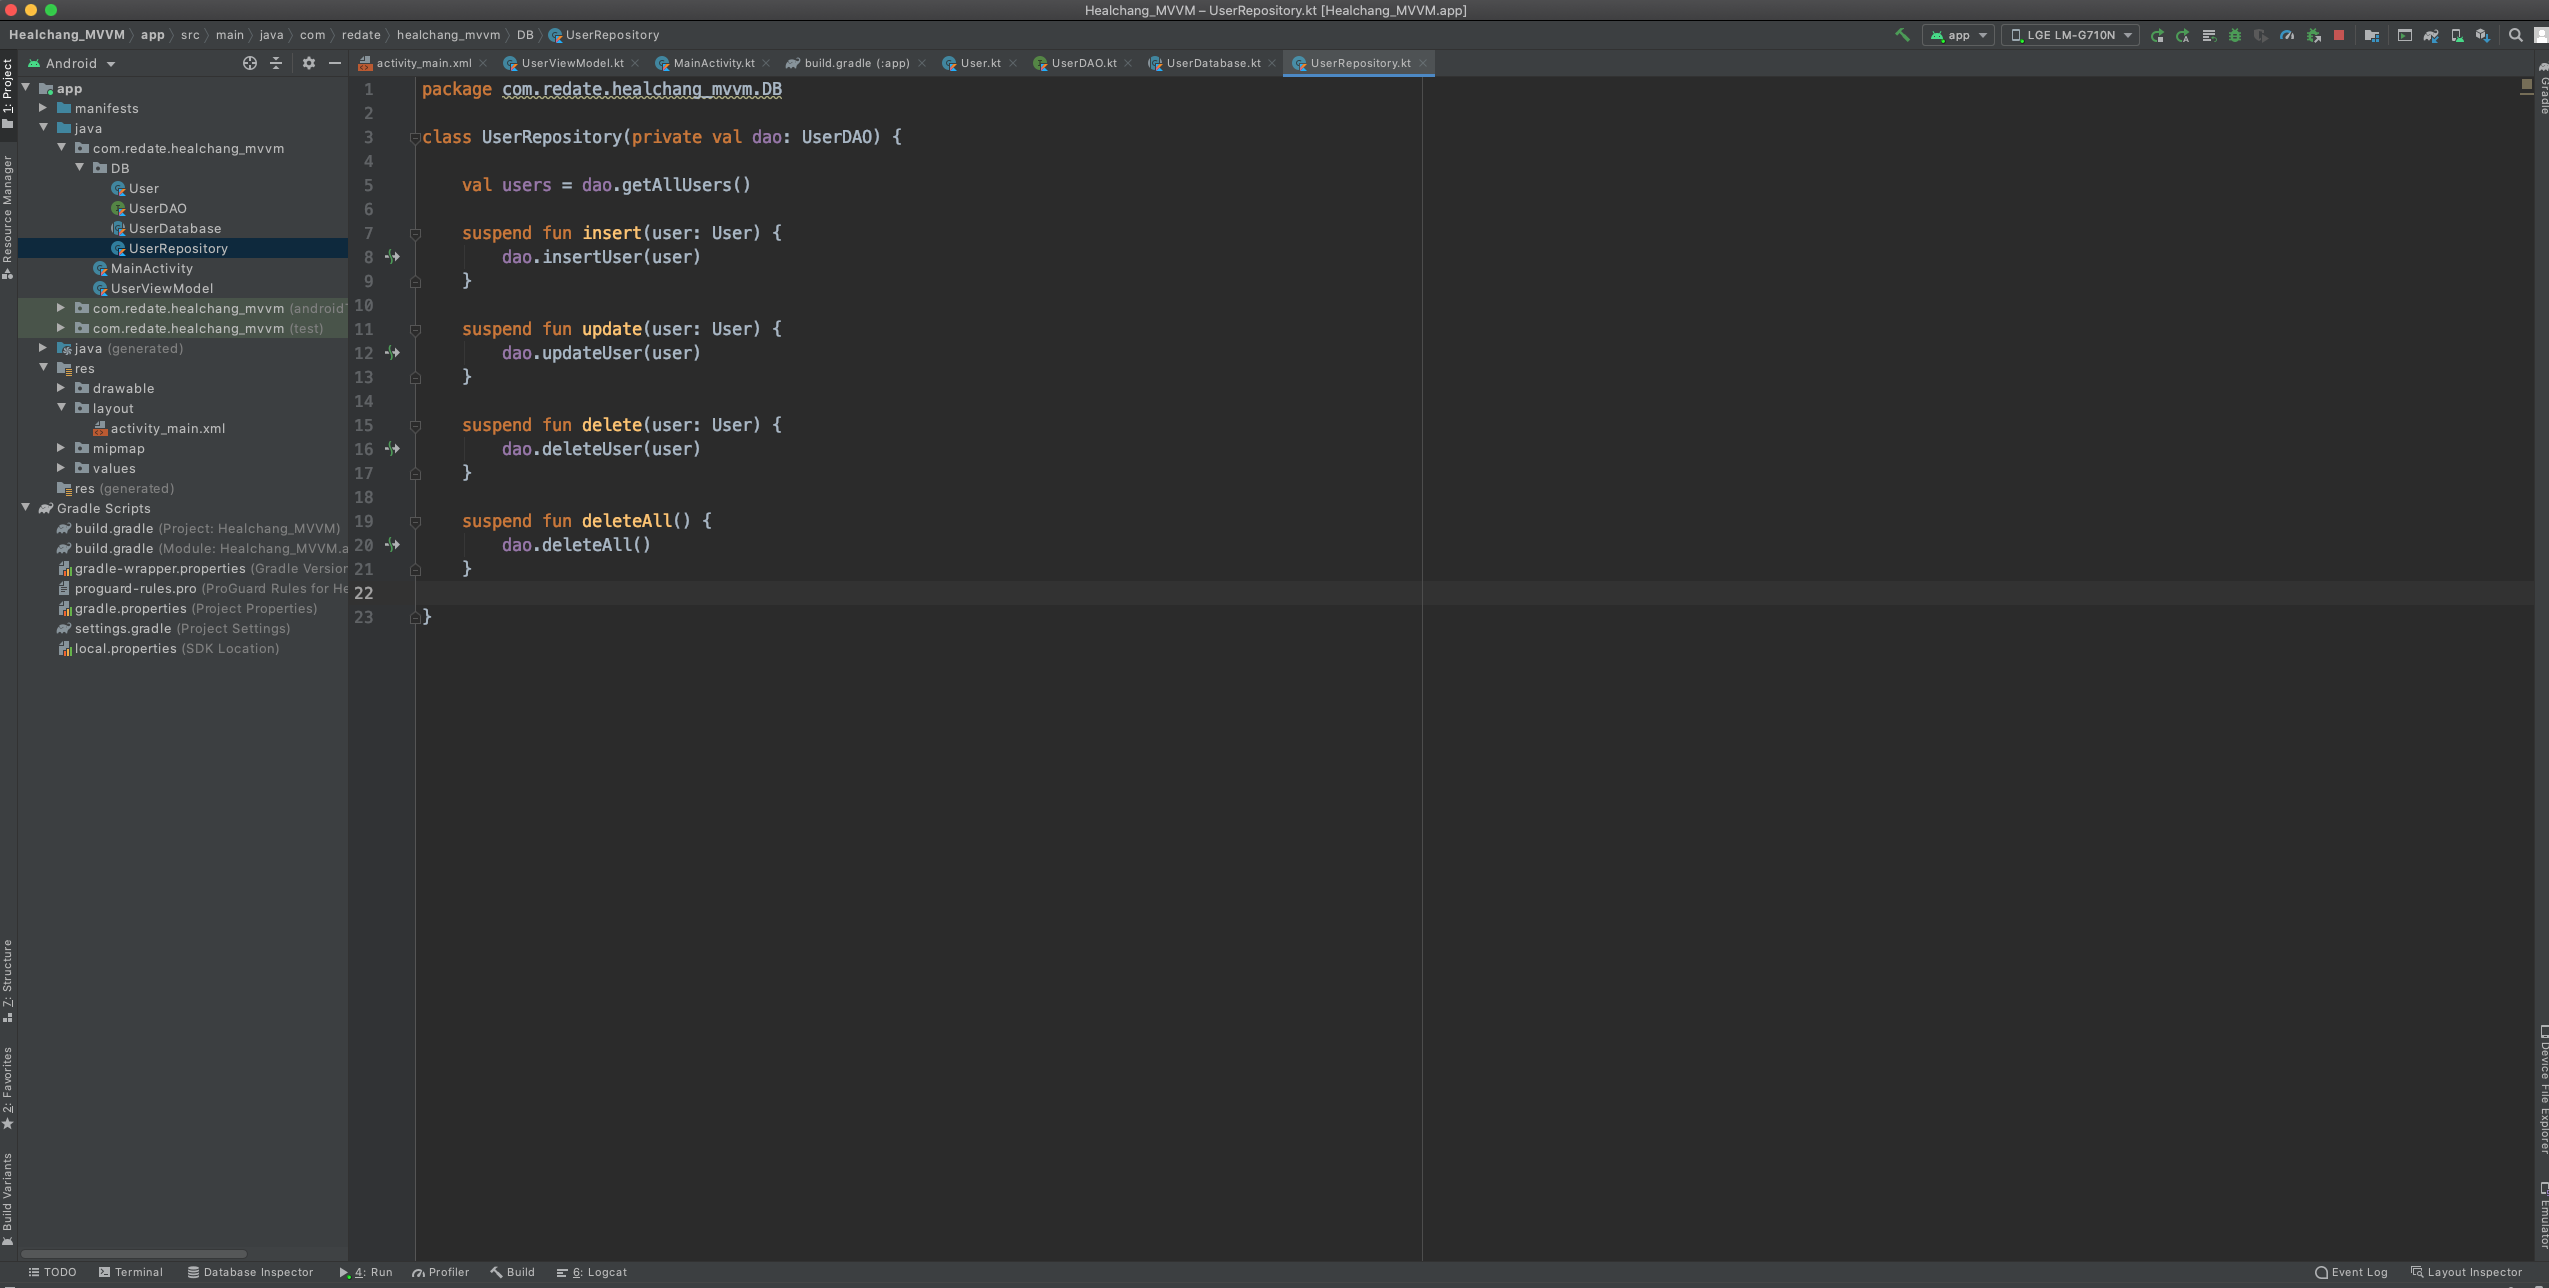Stop the running app
The width and height of the screenshot is (2549, 1288).
click(2339, 35)
